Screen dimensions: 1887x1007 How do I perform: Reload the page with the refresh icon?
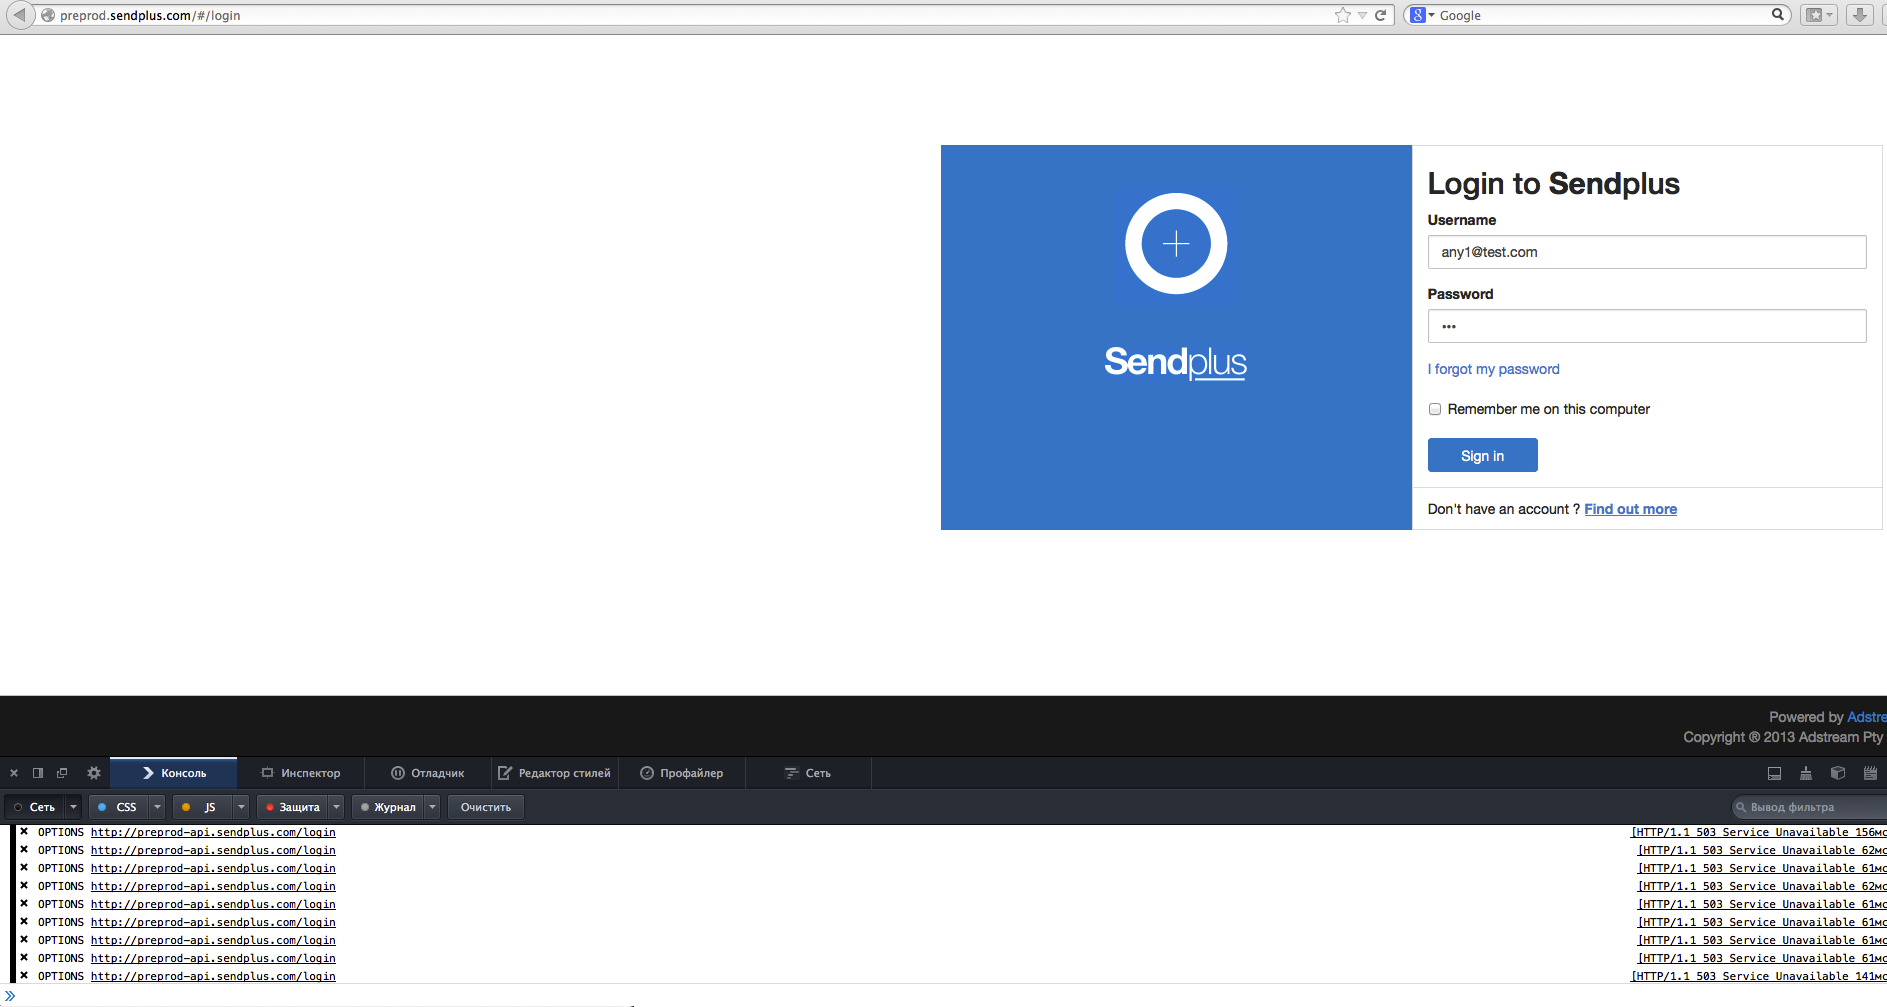1380,15
